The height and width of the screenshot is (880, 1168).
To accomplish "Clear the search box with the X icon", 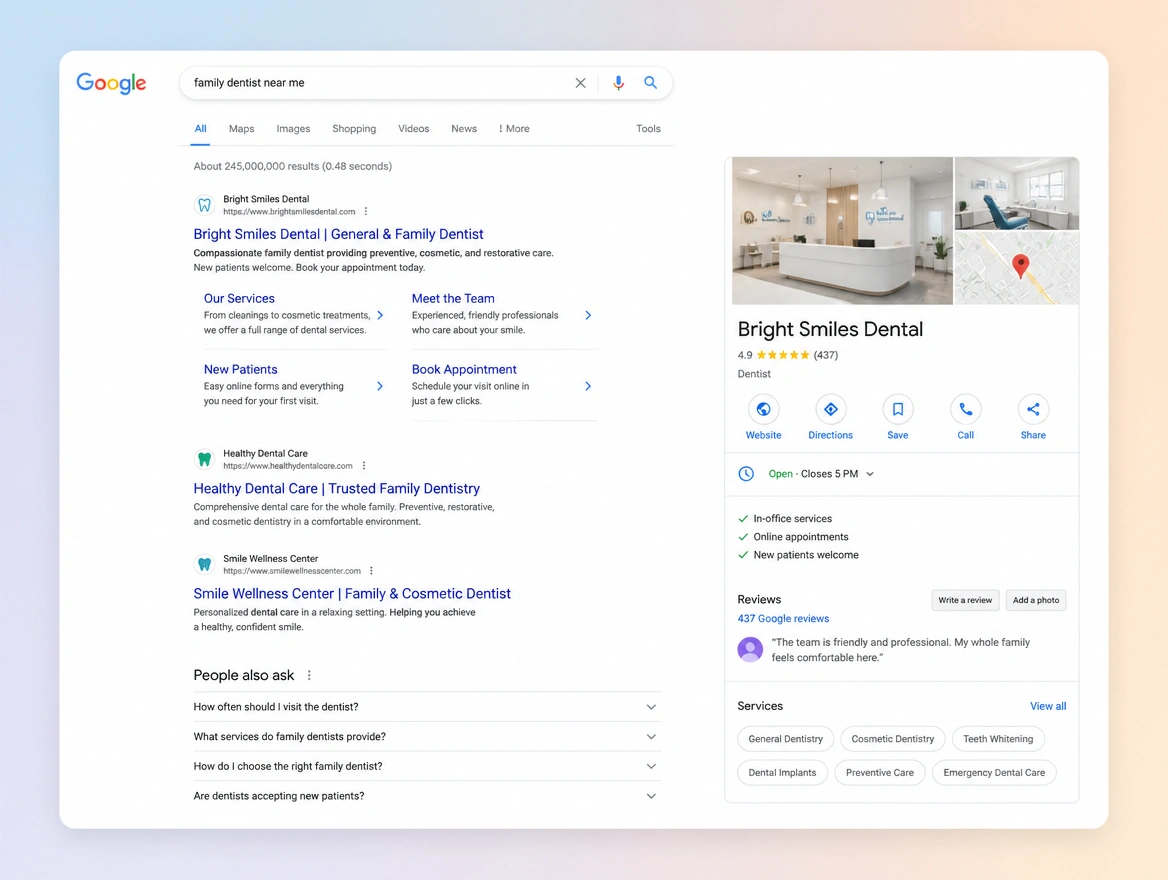I will coord(580,83).
